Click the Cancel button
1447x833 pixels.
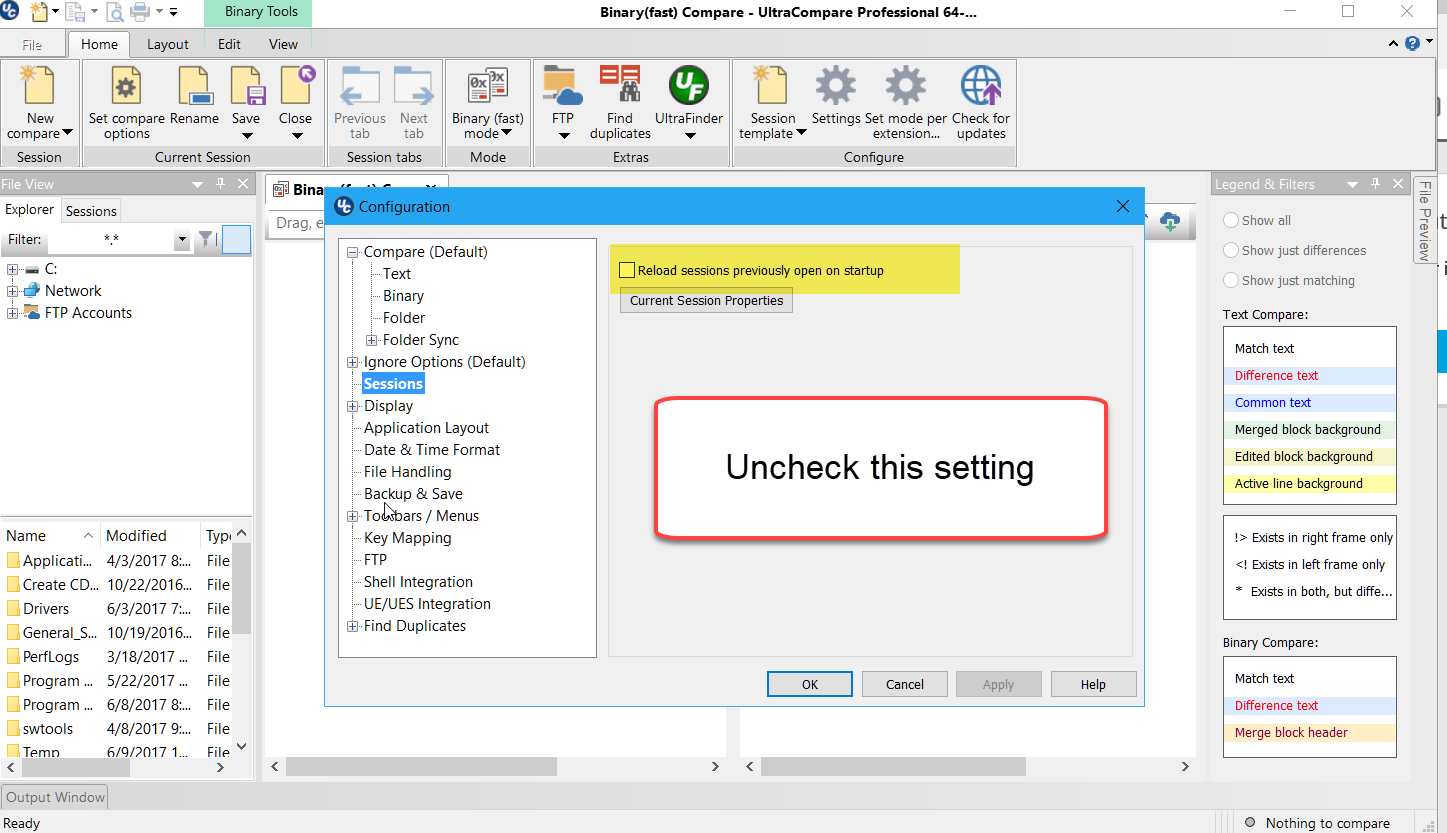(x=905, y=684)
